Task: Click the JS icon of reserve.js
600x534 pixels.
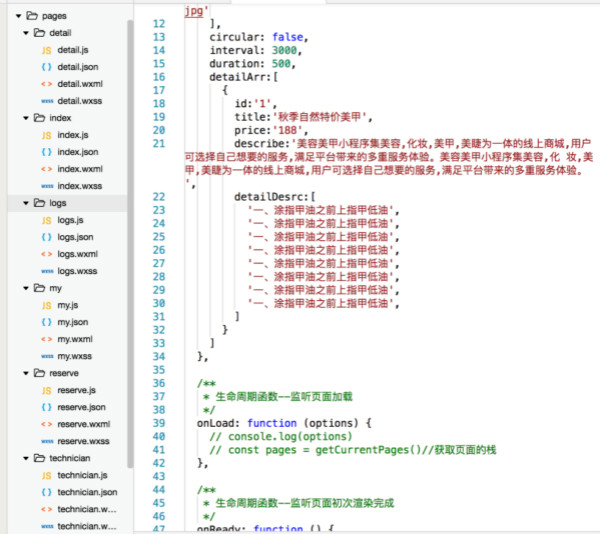Action: (x=46, y=390)
